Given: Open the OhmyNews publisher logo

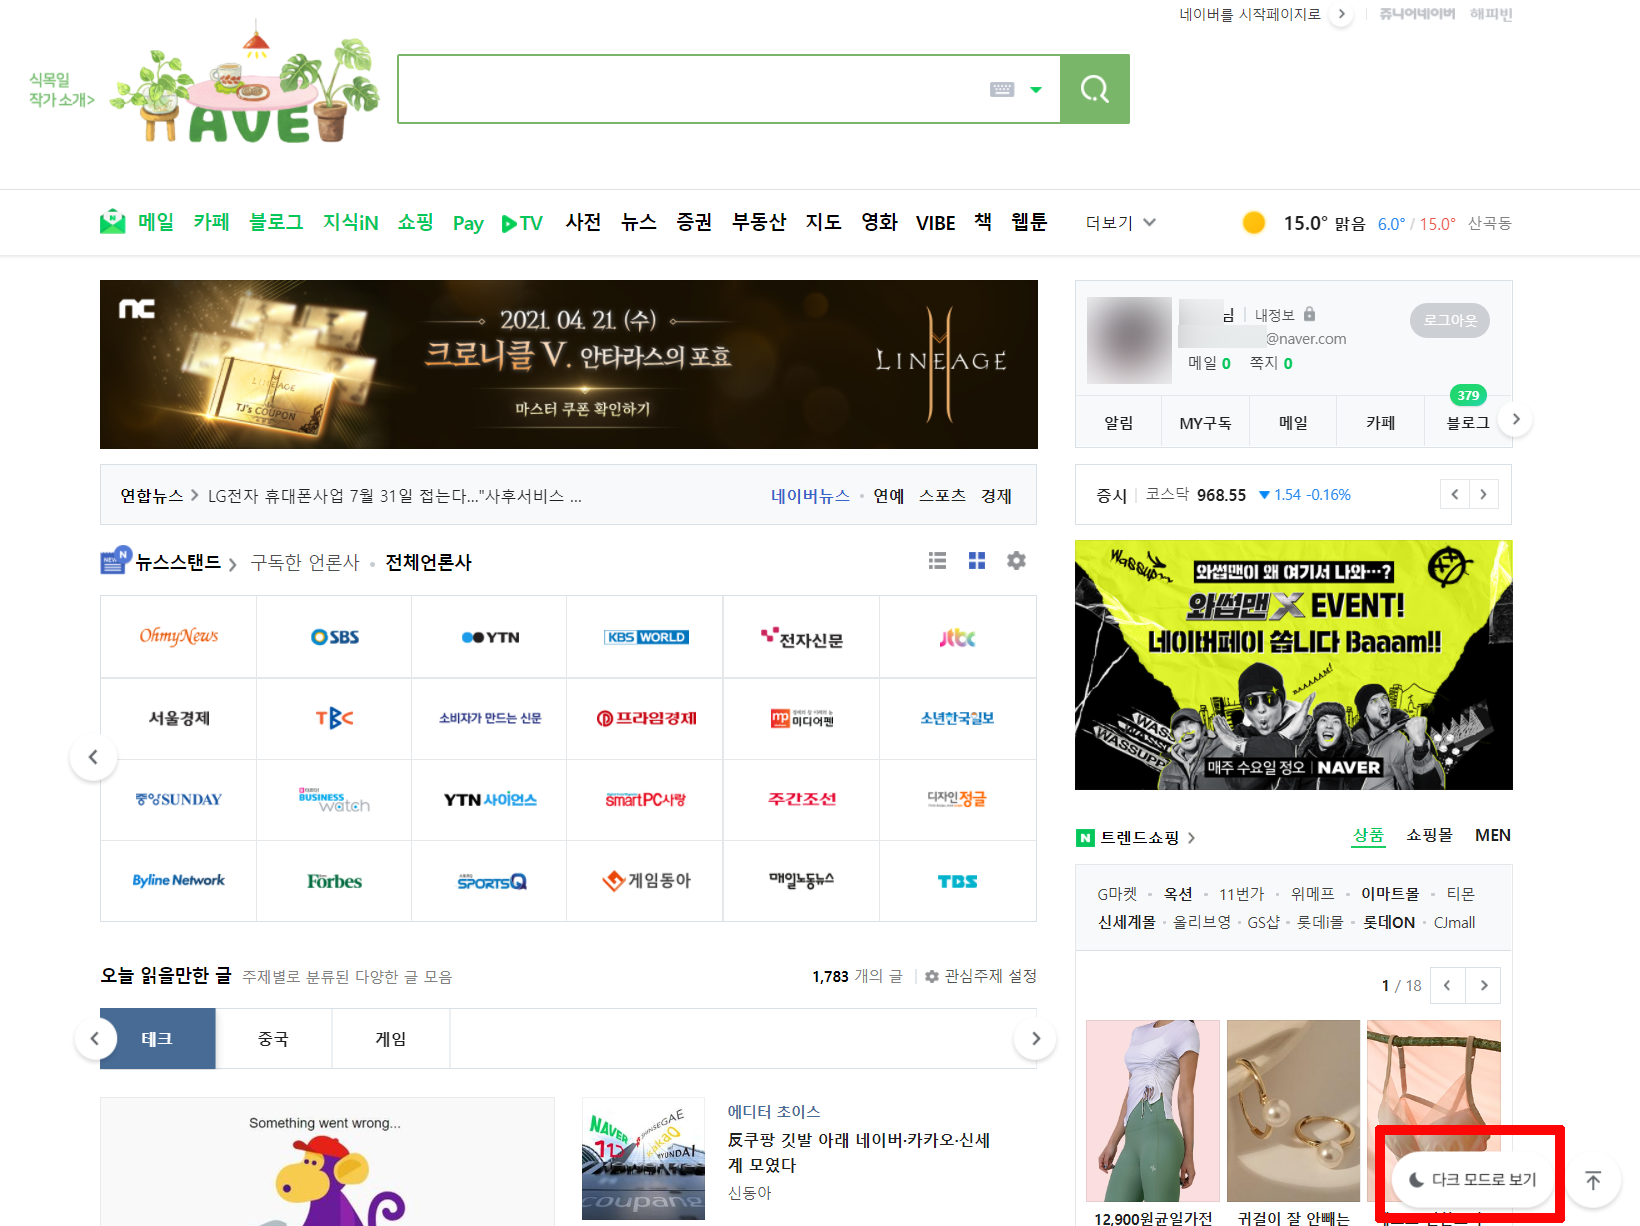Looking at the screenshot, I should (x=179, y=637).
